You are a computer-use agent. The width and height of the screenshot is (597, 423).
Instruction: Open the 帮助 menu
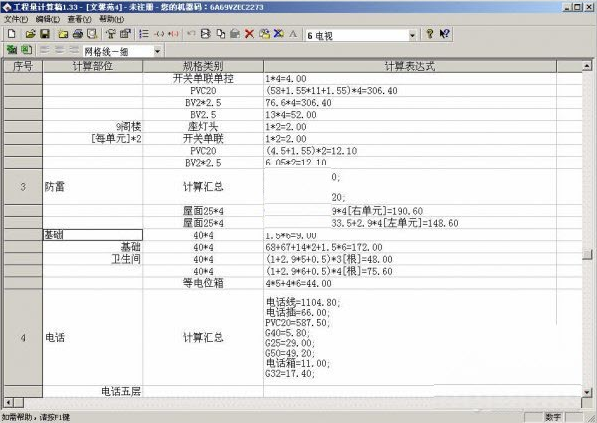click(112, 19)
